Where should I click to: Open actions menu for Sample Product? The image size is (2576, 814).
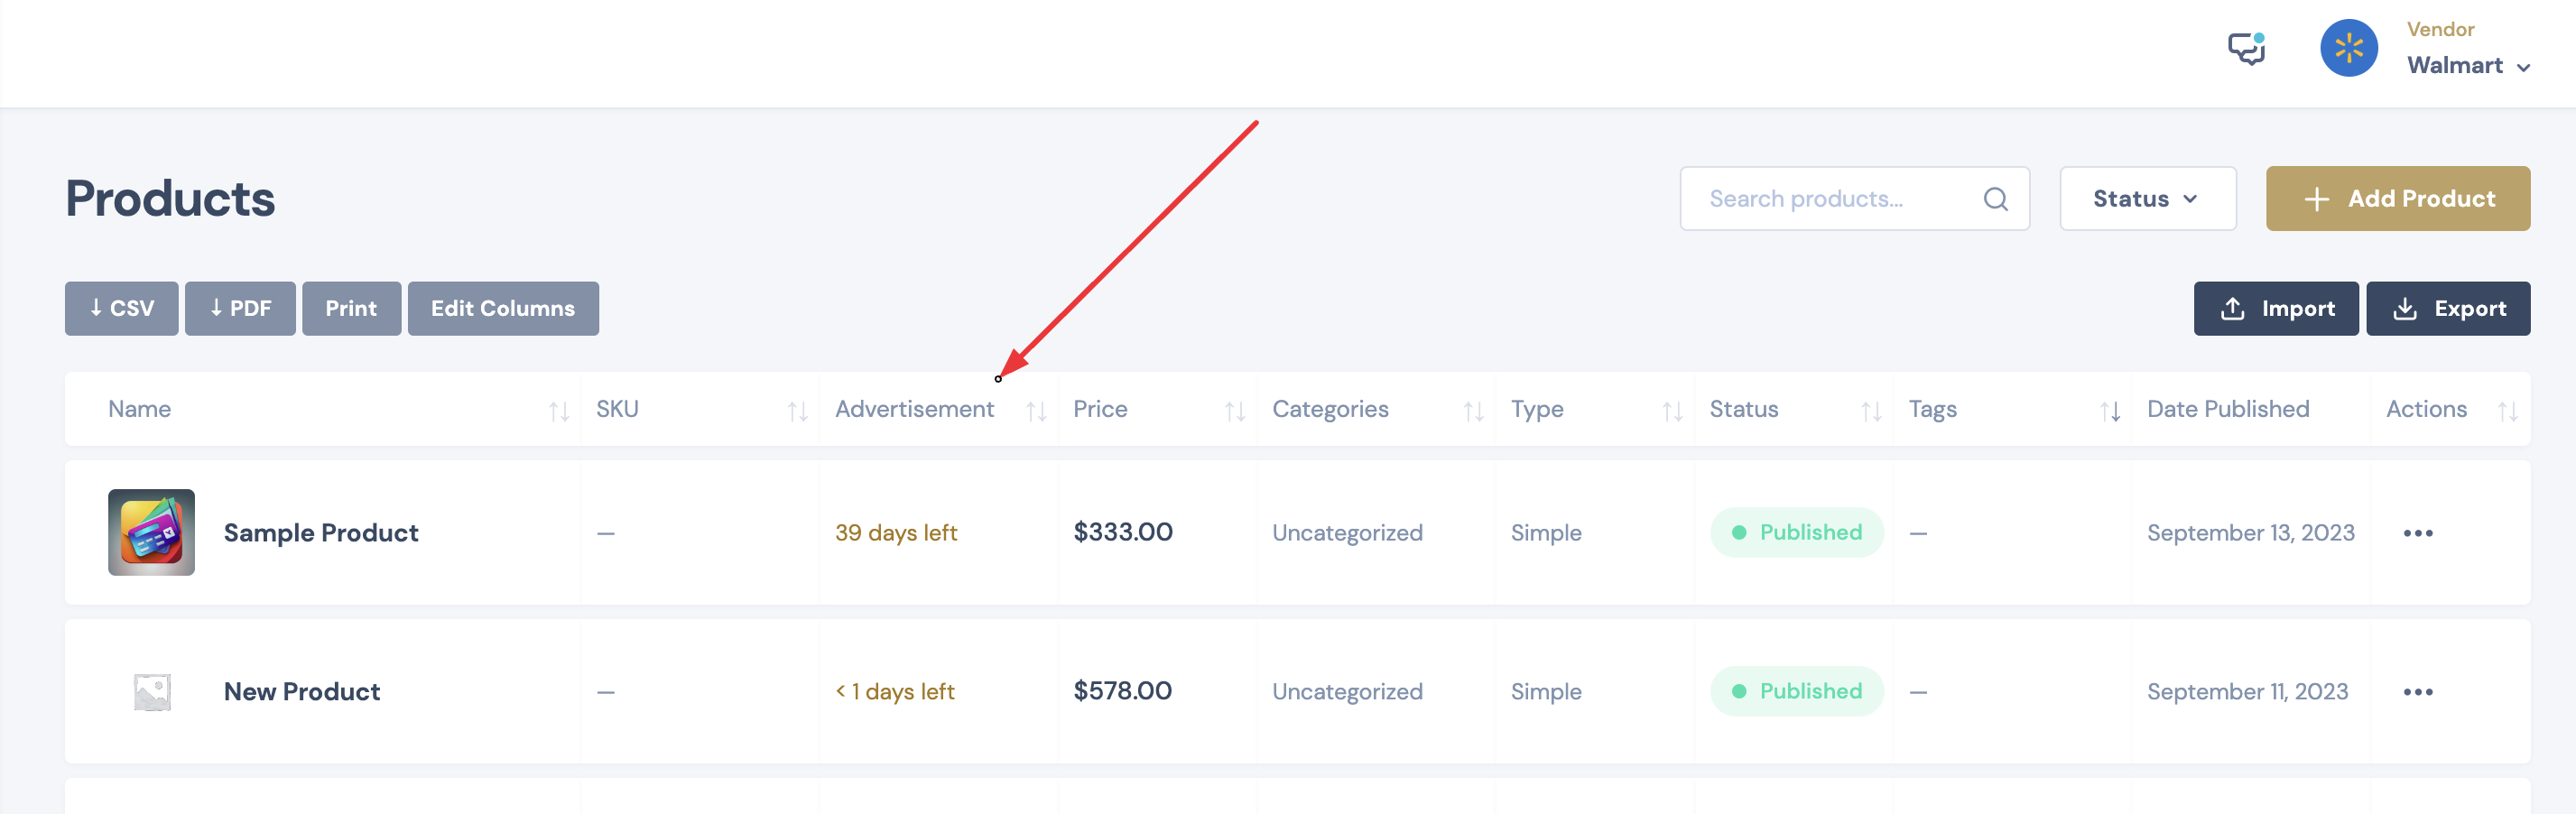2417,533
